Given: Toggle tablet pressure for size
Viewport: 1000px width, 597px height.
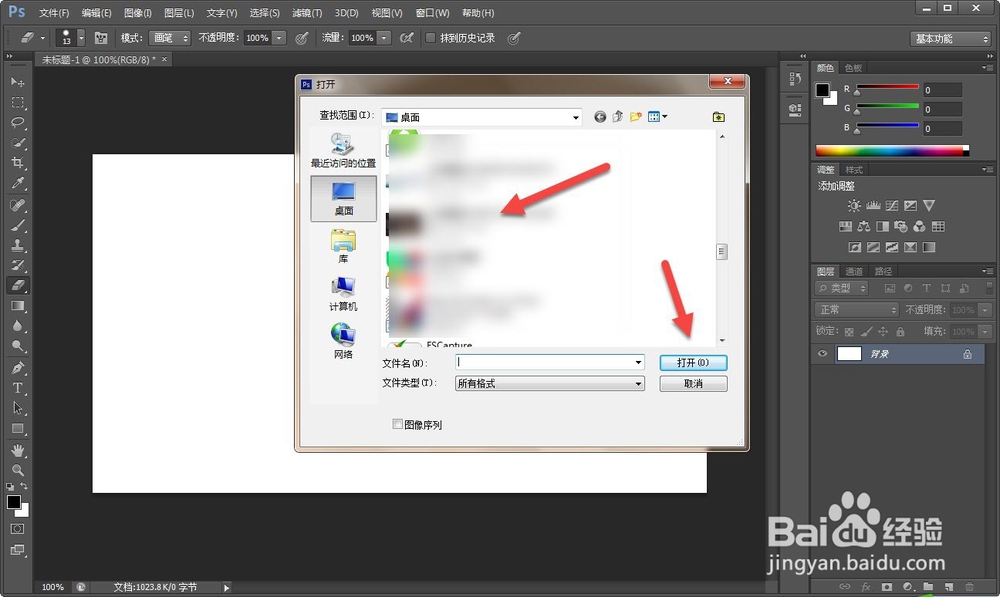Looking at the screenshot, I should (514, 38).
